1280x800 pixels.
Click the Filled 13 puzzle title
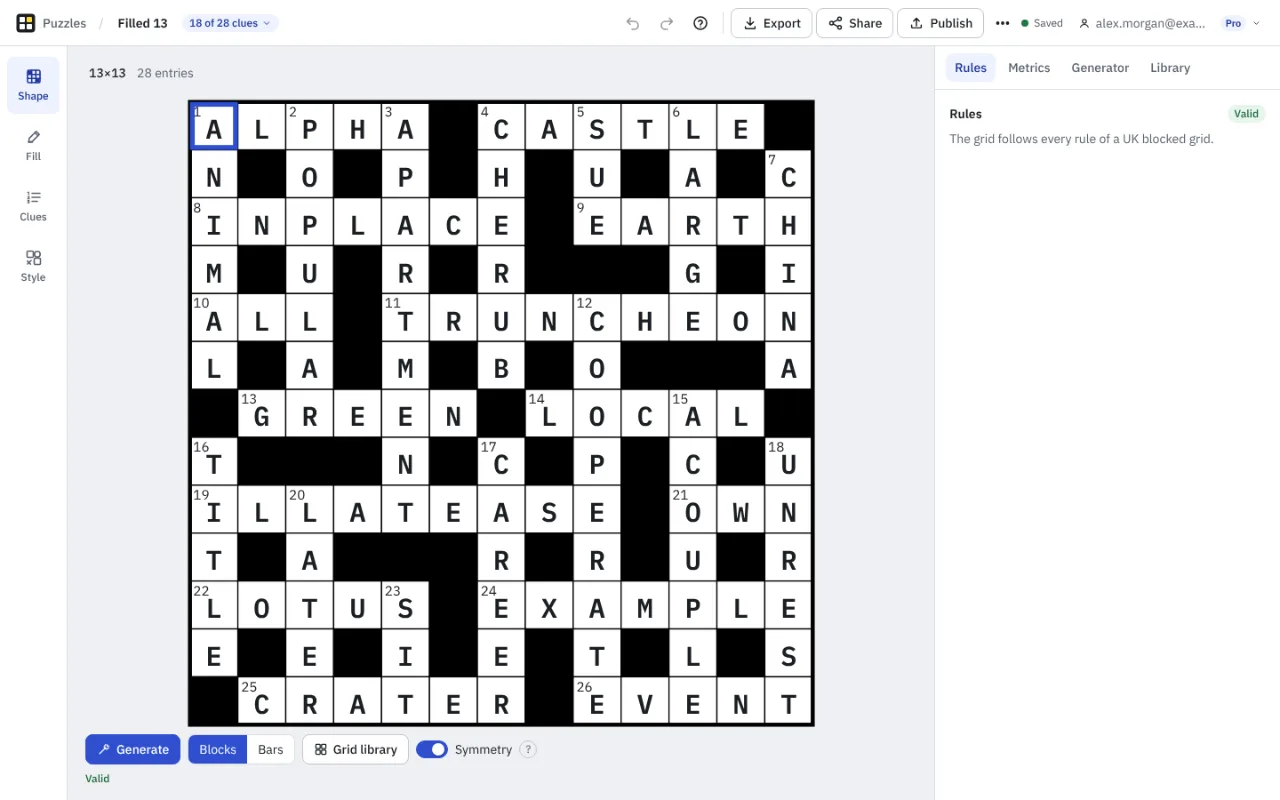coord(142,23)
